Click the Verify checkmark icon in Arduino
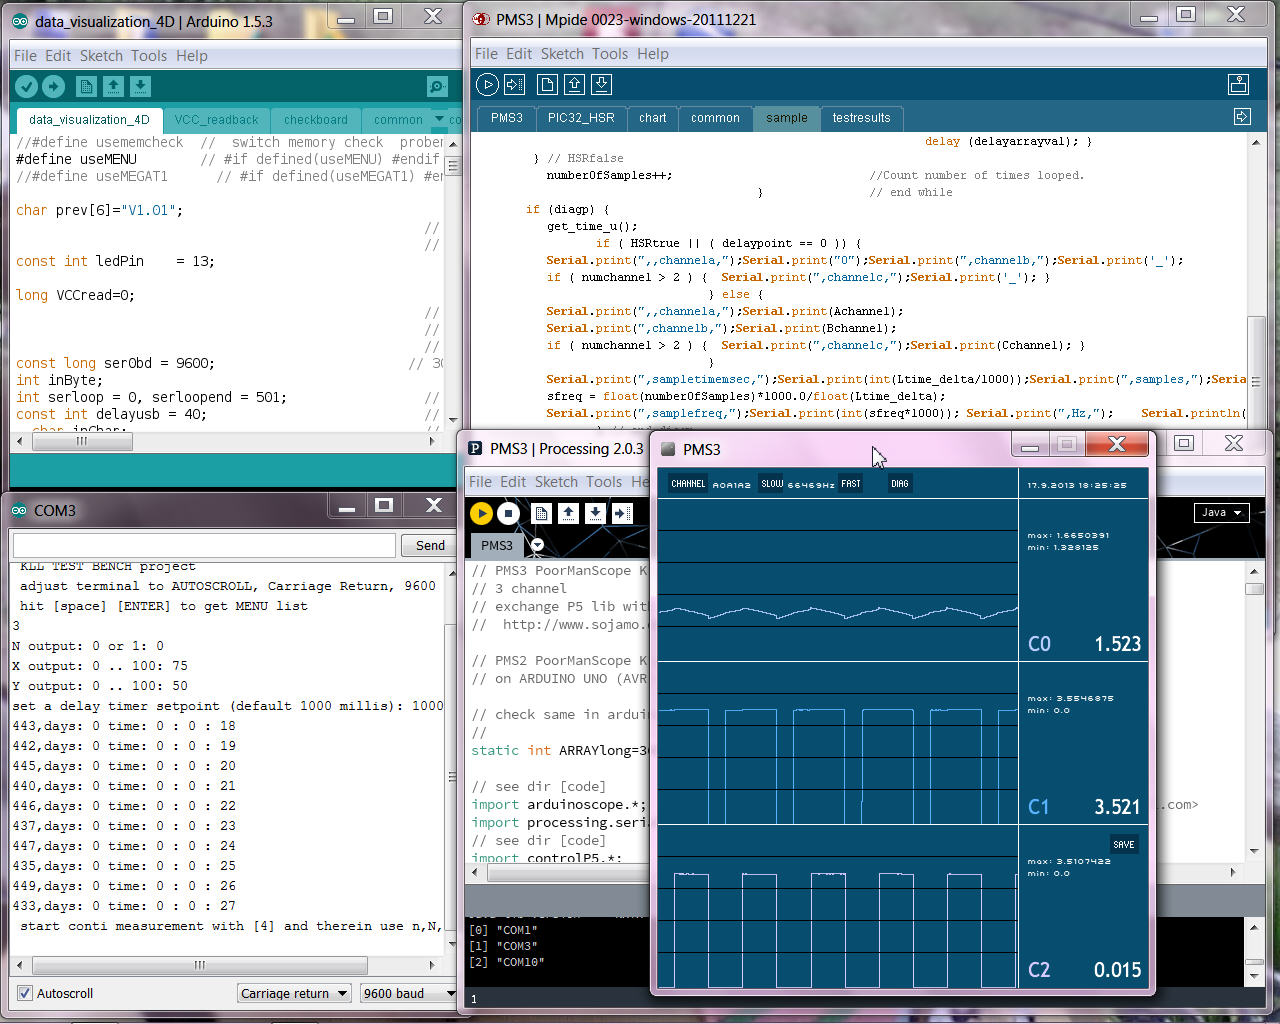The width and height of the screenshot is (1280, 1024). click(27, 87)
